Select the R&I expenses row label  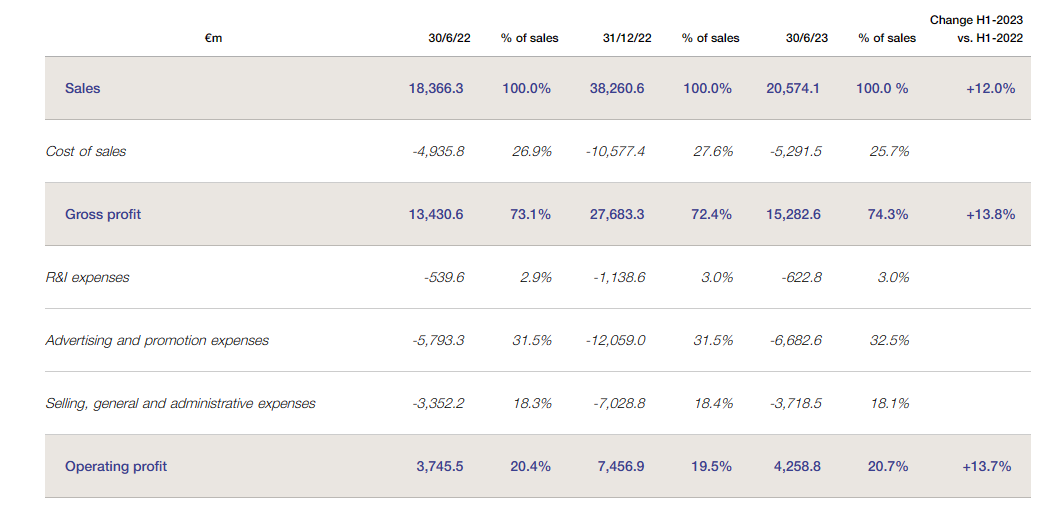coord(87,277)
